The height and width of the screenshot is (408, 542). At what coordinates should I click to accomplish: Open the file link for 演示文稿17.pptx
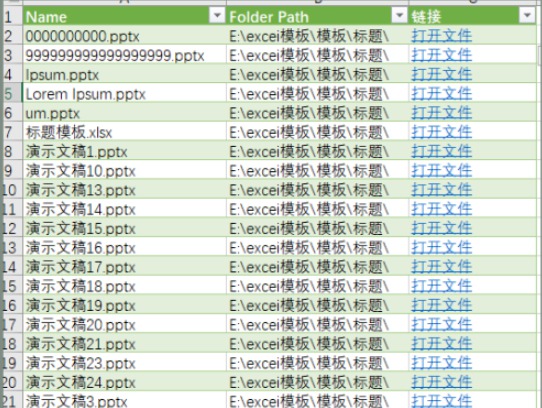coord(441,267)
